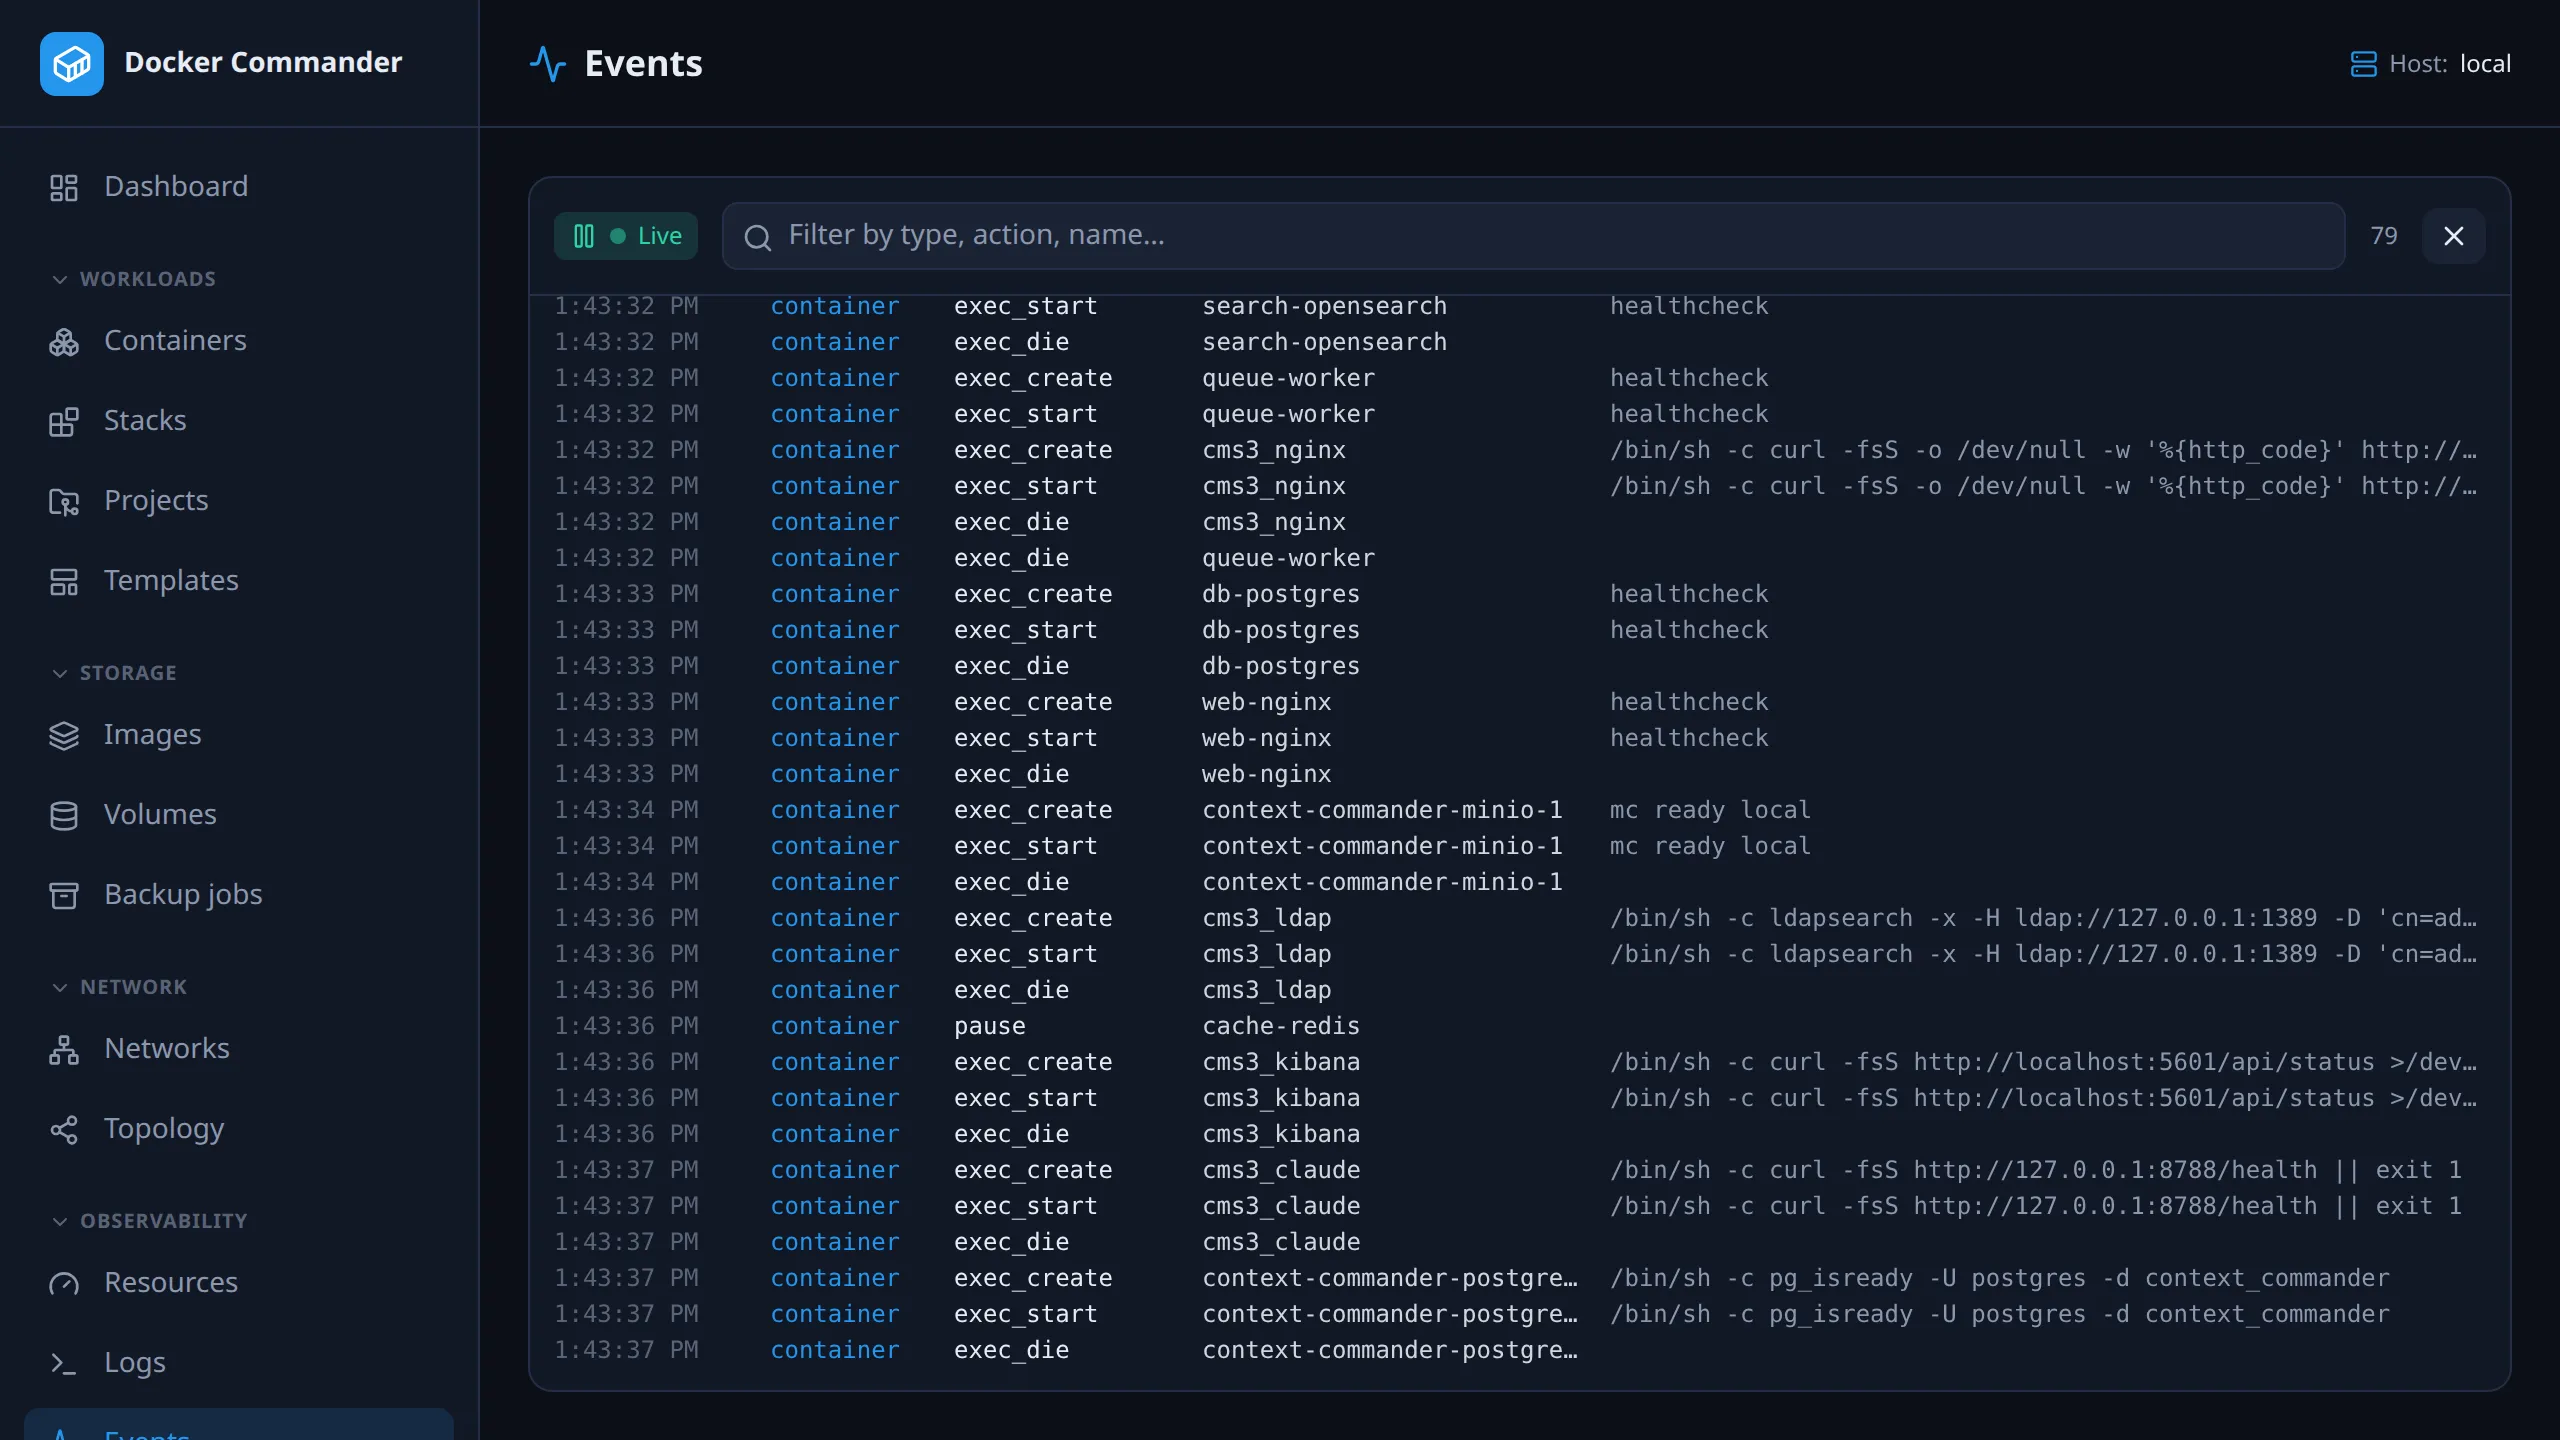This screenshot has width=2560, height=1440.
Task: Open the Backup jobs page
Action: [x=239, y=895]
